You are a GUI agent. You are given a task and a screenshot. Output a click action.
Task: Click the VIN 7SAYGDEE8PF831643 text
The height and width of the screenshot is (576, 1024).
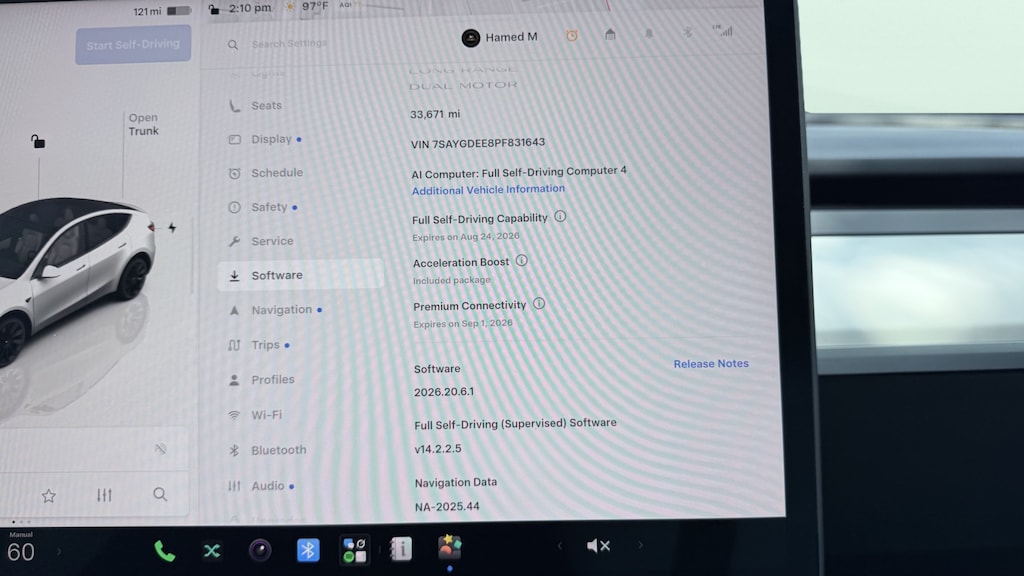point(478,143)
